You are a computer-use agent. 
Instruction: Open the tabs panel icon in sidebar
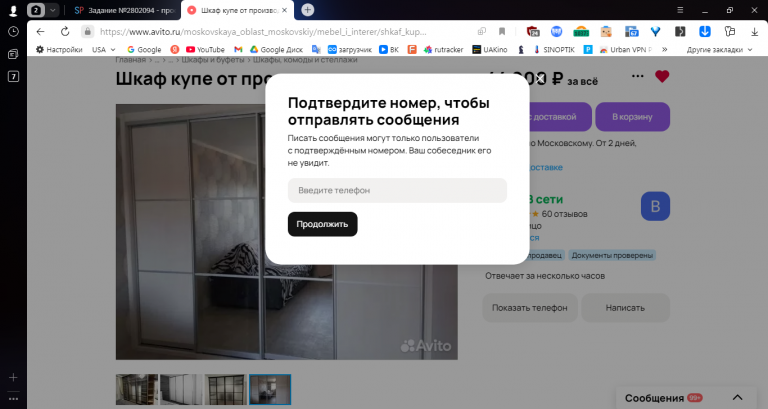click(x=13, y=54)
